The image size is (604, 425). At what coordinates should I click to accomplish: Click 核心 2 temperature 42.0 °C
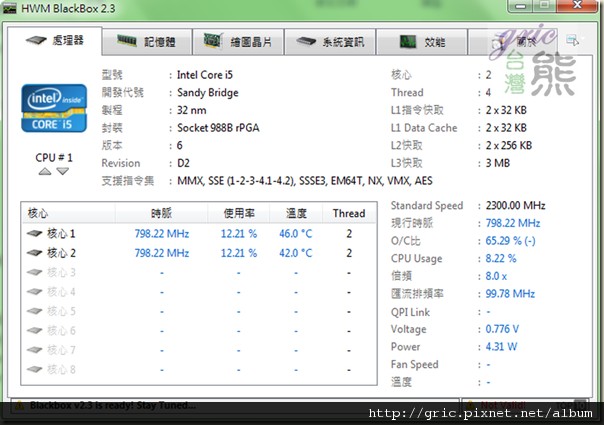296,253
